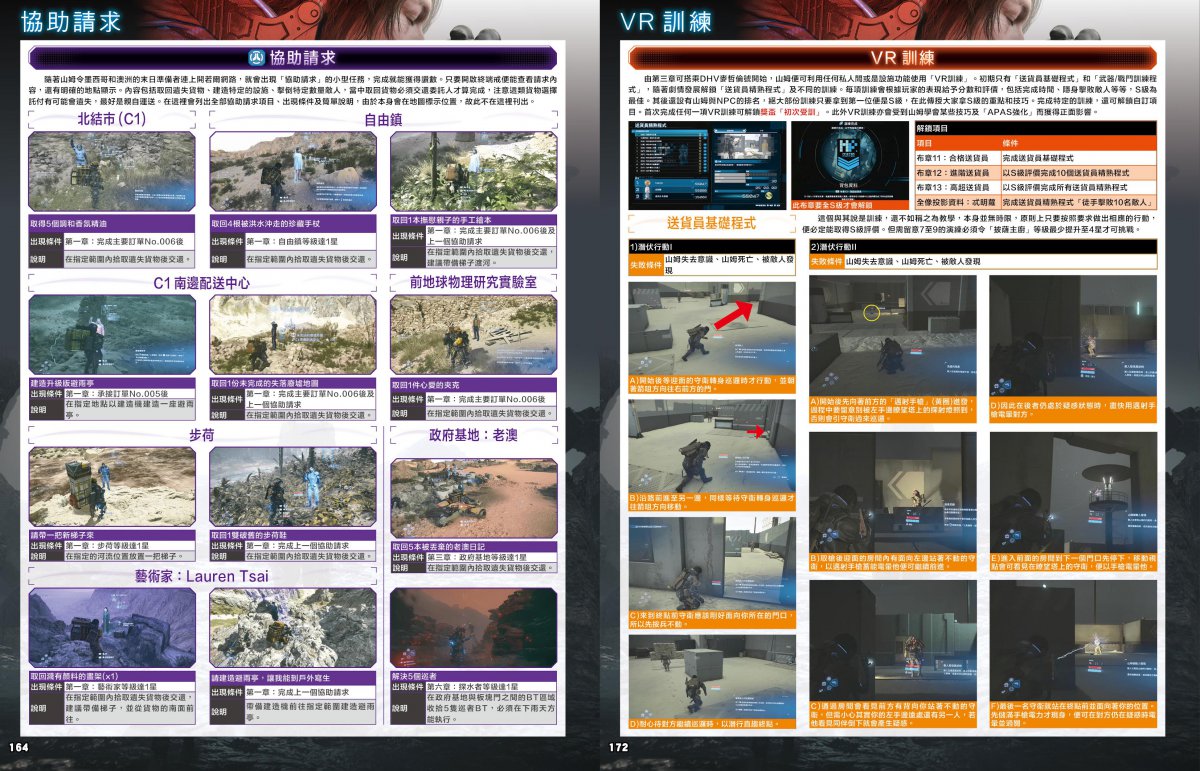Open the screenshot above 請帶一把新梯子來
Viewport: 1200px width, 771px height.
click(x=112, y=487)
